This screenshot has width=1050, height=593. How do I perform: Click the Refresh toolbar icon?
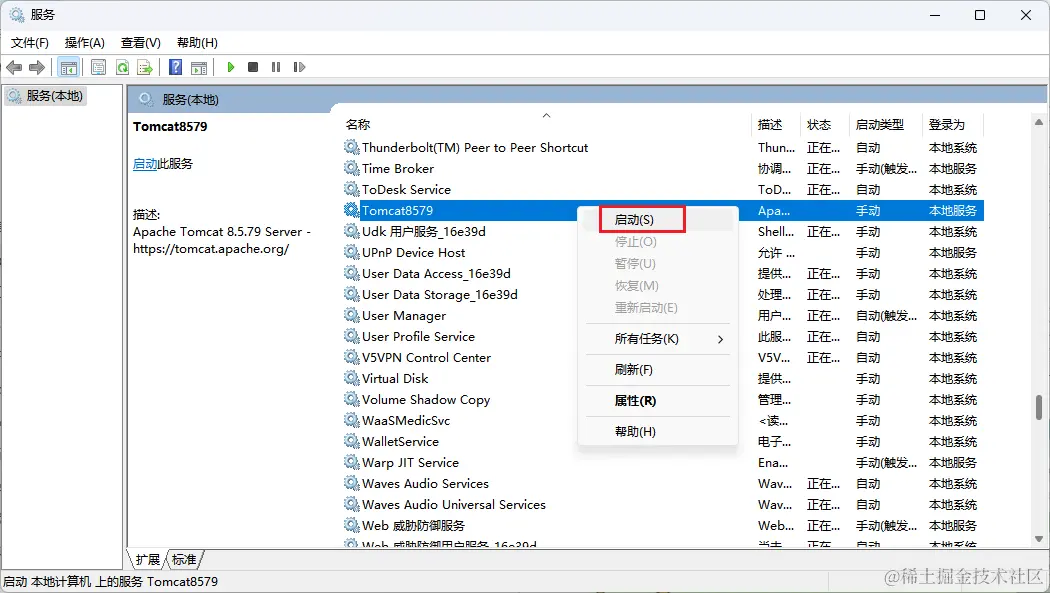pos(122,67)
